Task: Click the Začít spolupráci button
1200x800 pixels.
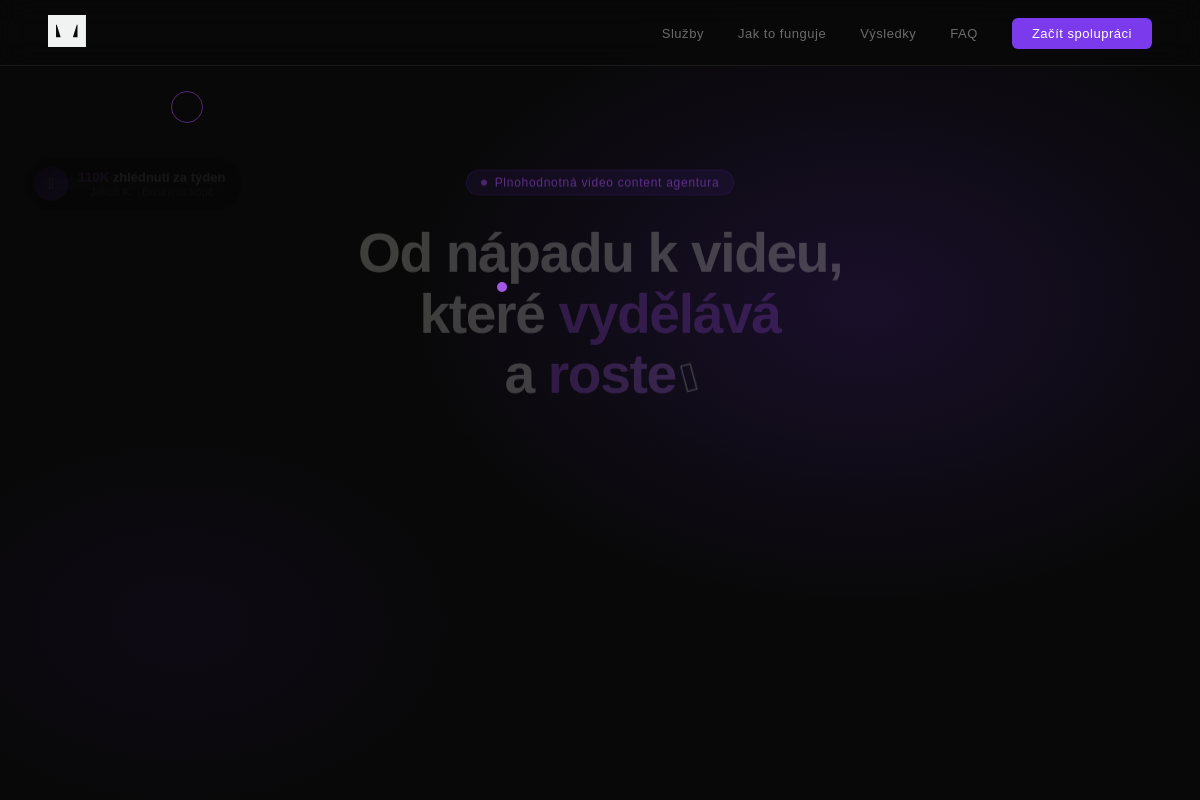Action: [1082, 33]
